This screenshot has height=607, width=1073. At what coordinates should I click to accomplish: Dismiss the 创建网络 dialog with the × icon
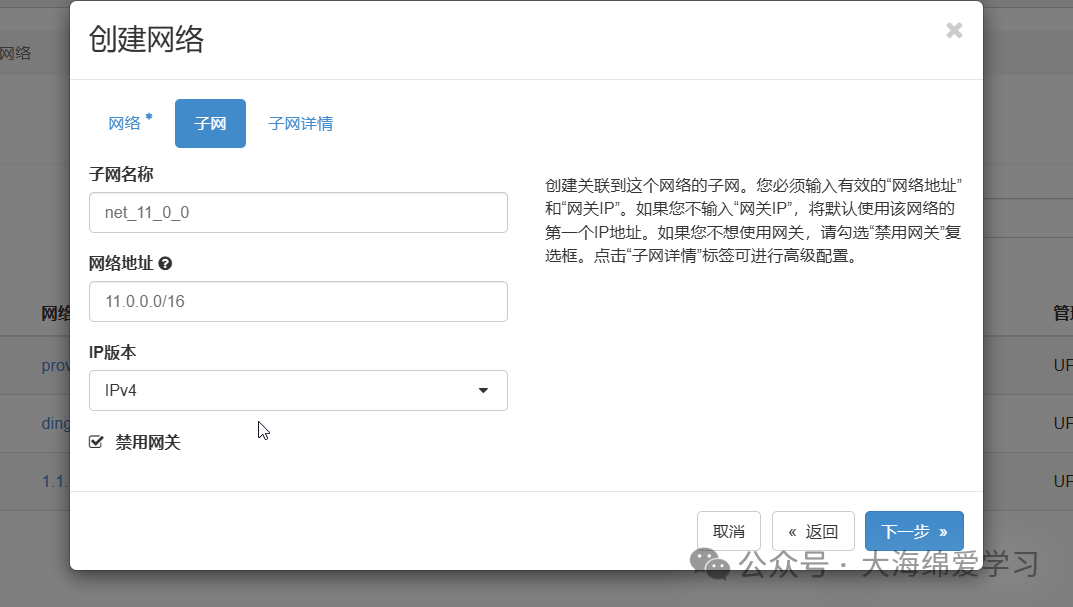coord(953,30)
